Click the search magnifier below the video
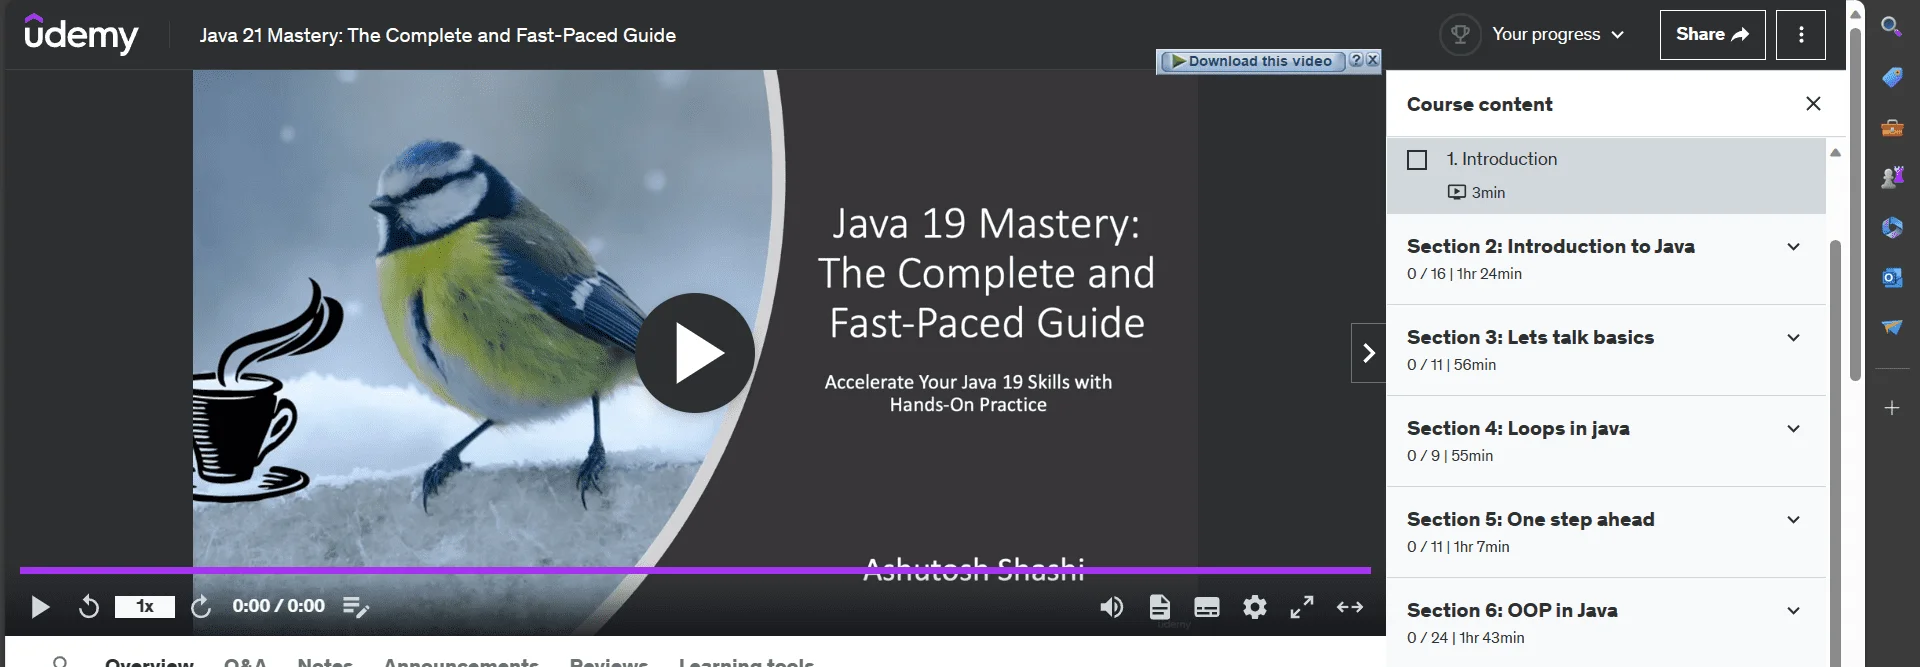 click(x=60, y=661)
